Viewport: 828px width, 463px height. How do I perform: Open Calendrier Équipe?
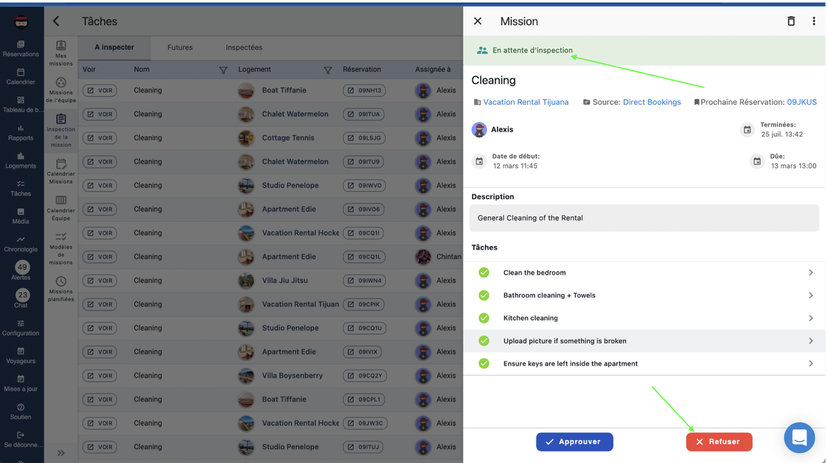[x=61, y=208]
